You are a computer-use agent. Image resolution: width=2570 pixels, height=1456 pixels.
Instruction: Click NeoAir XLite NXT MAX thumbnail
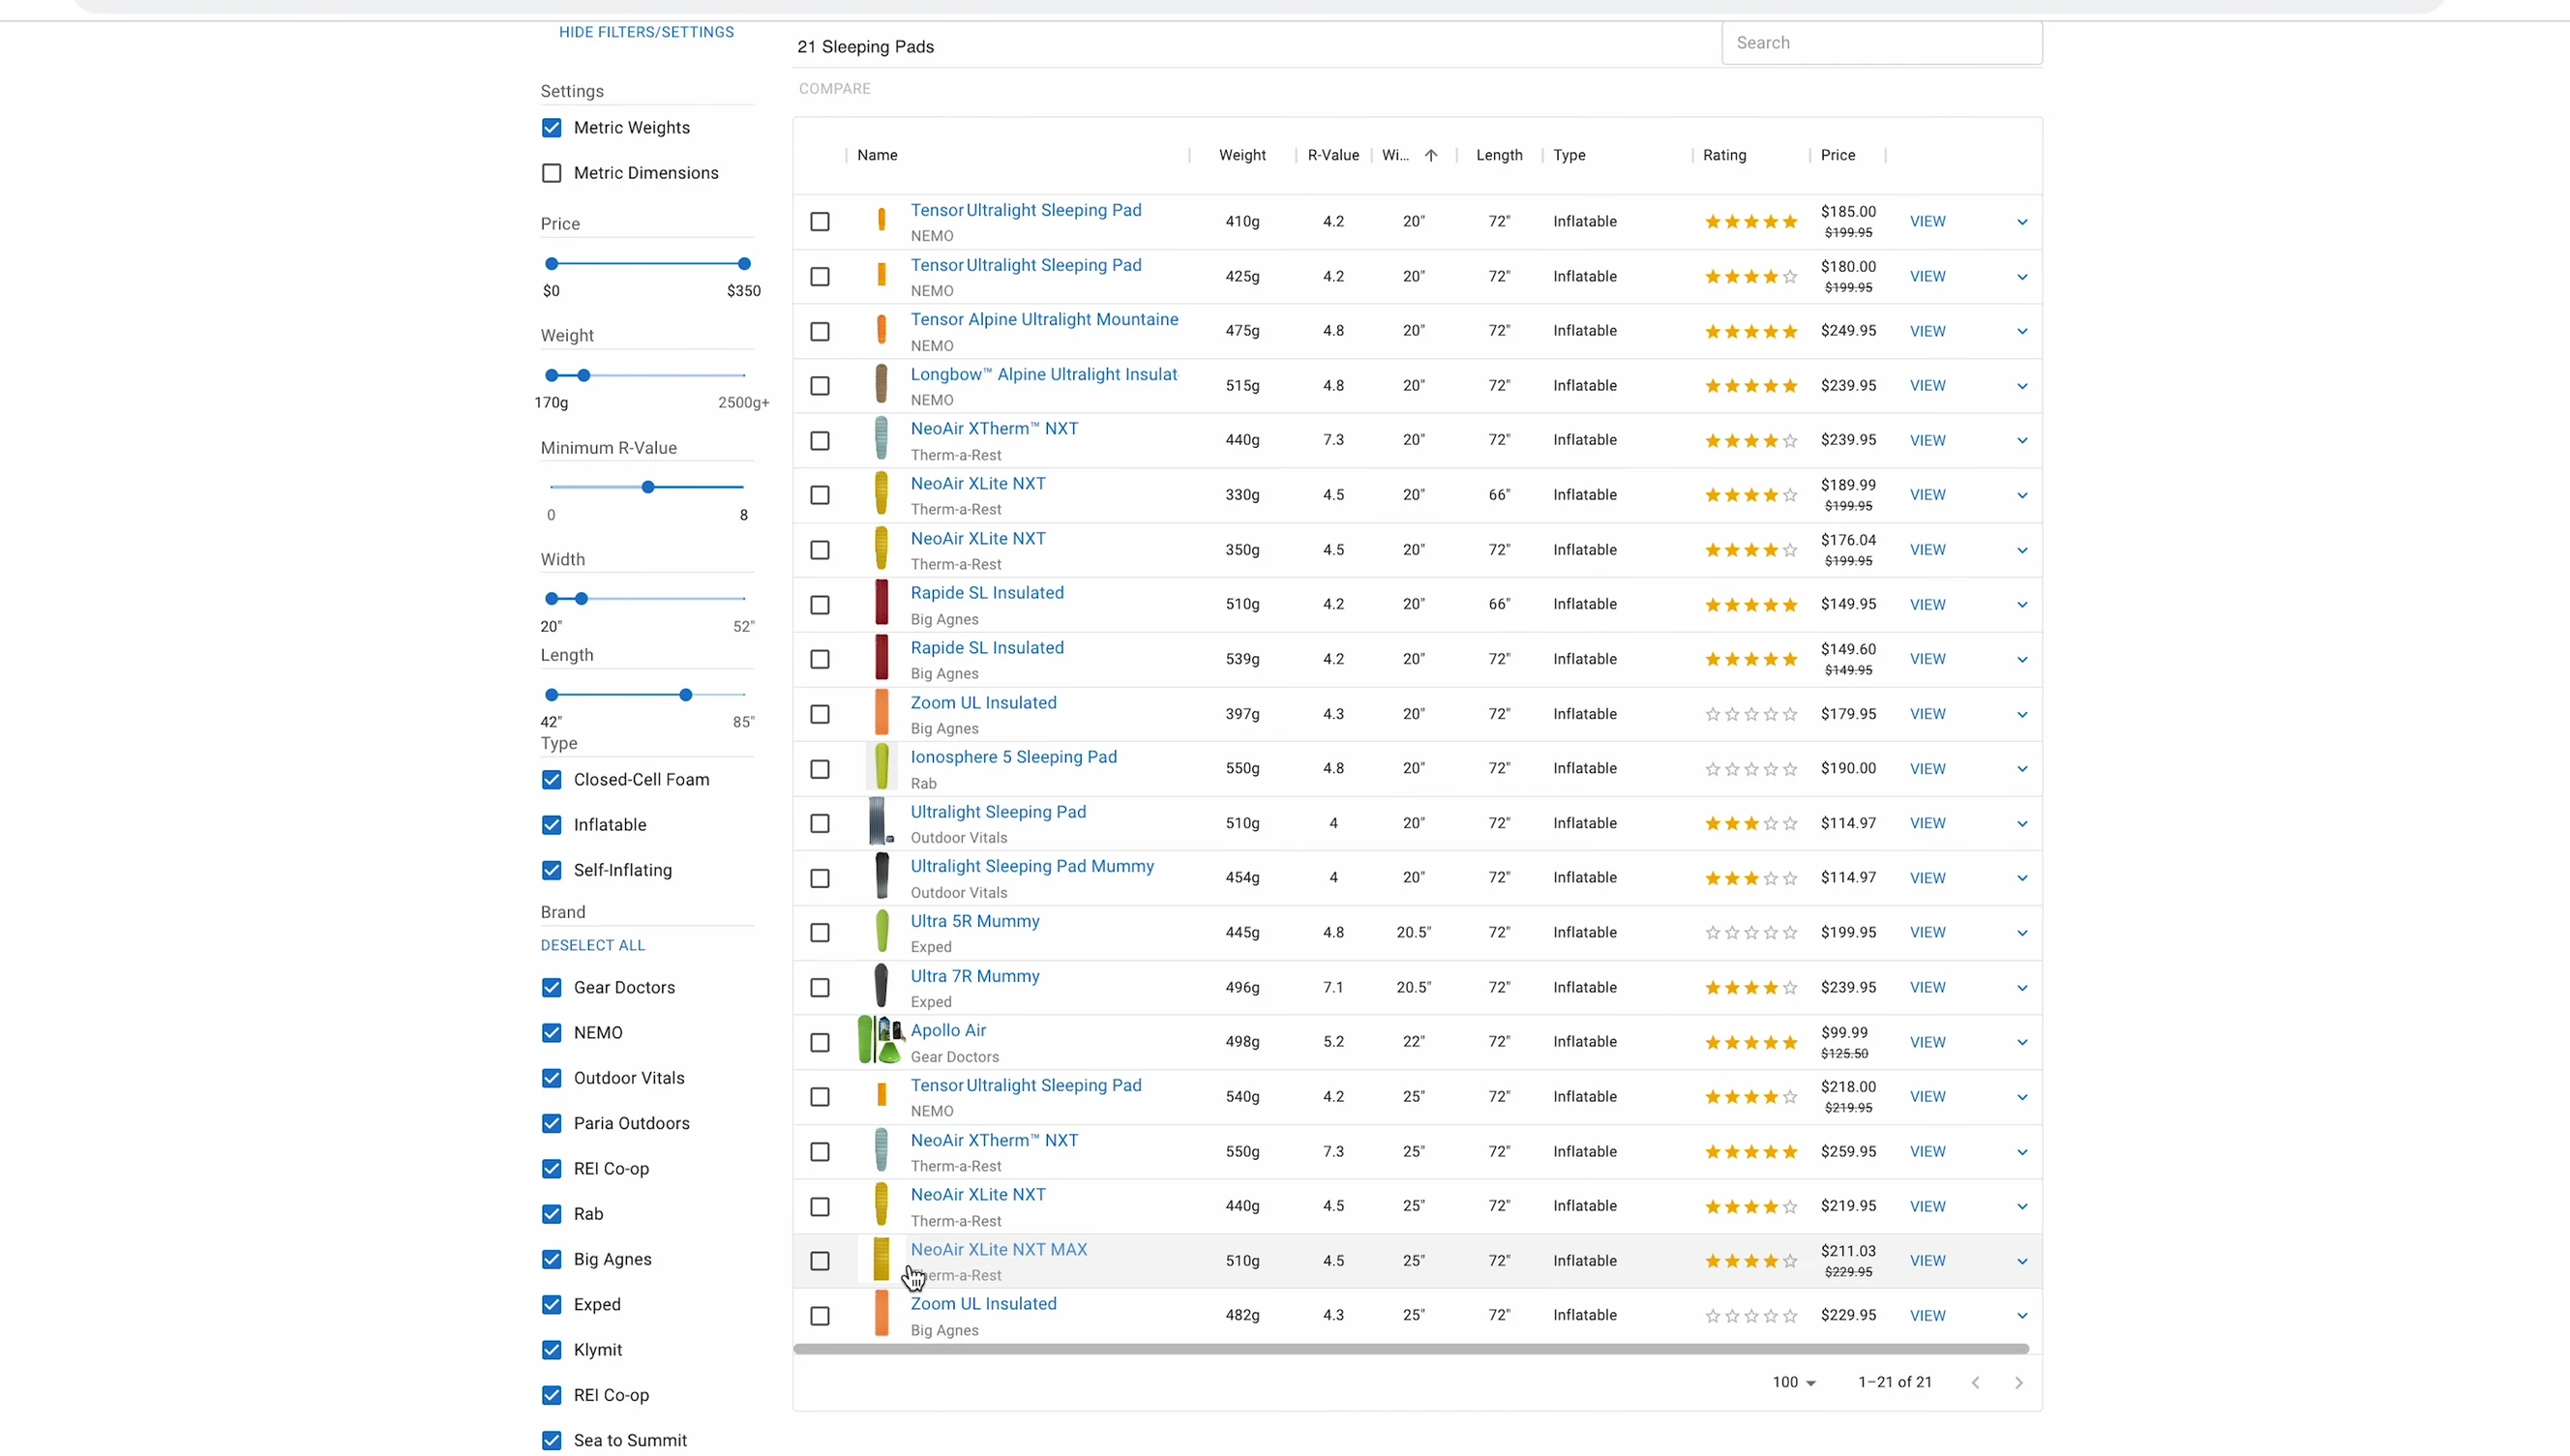point(881,1260)
